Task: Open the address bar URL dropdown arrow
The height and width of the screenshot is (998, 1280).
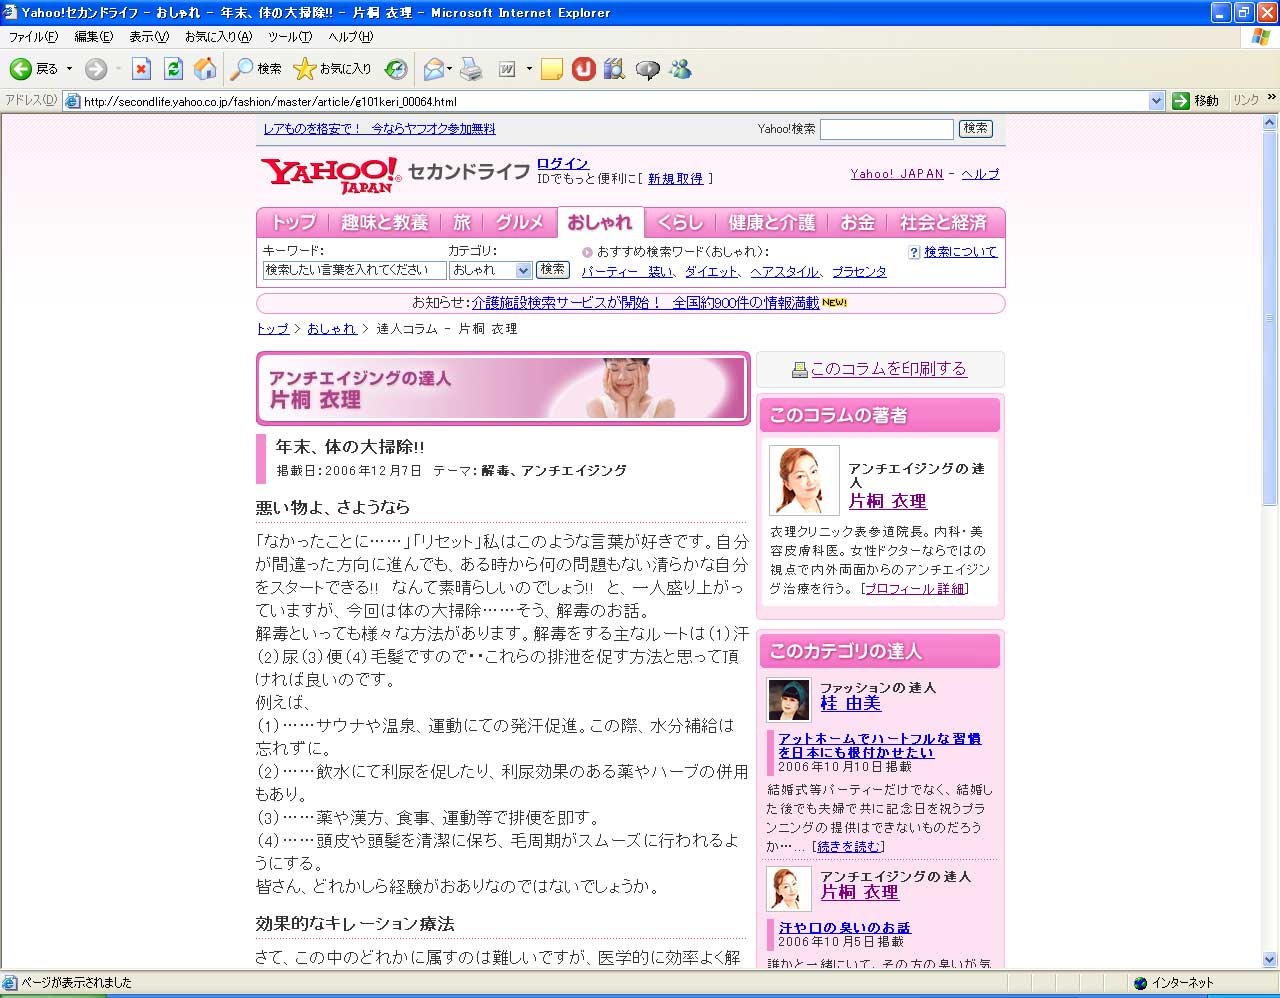Action: click(x=1156, y=101)
